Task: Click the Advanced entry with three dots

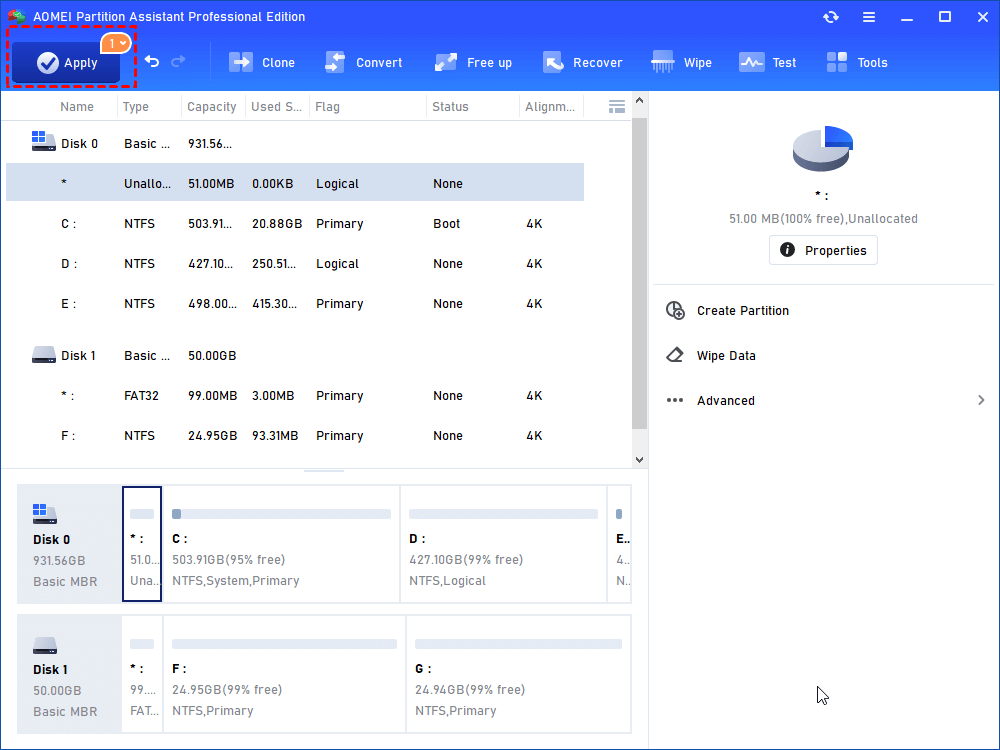Action: point(825,401)
